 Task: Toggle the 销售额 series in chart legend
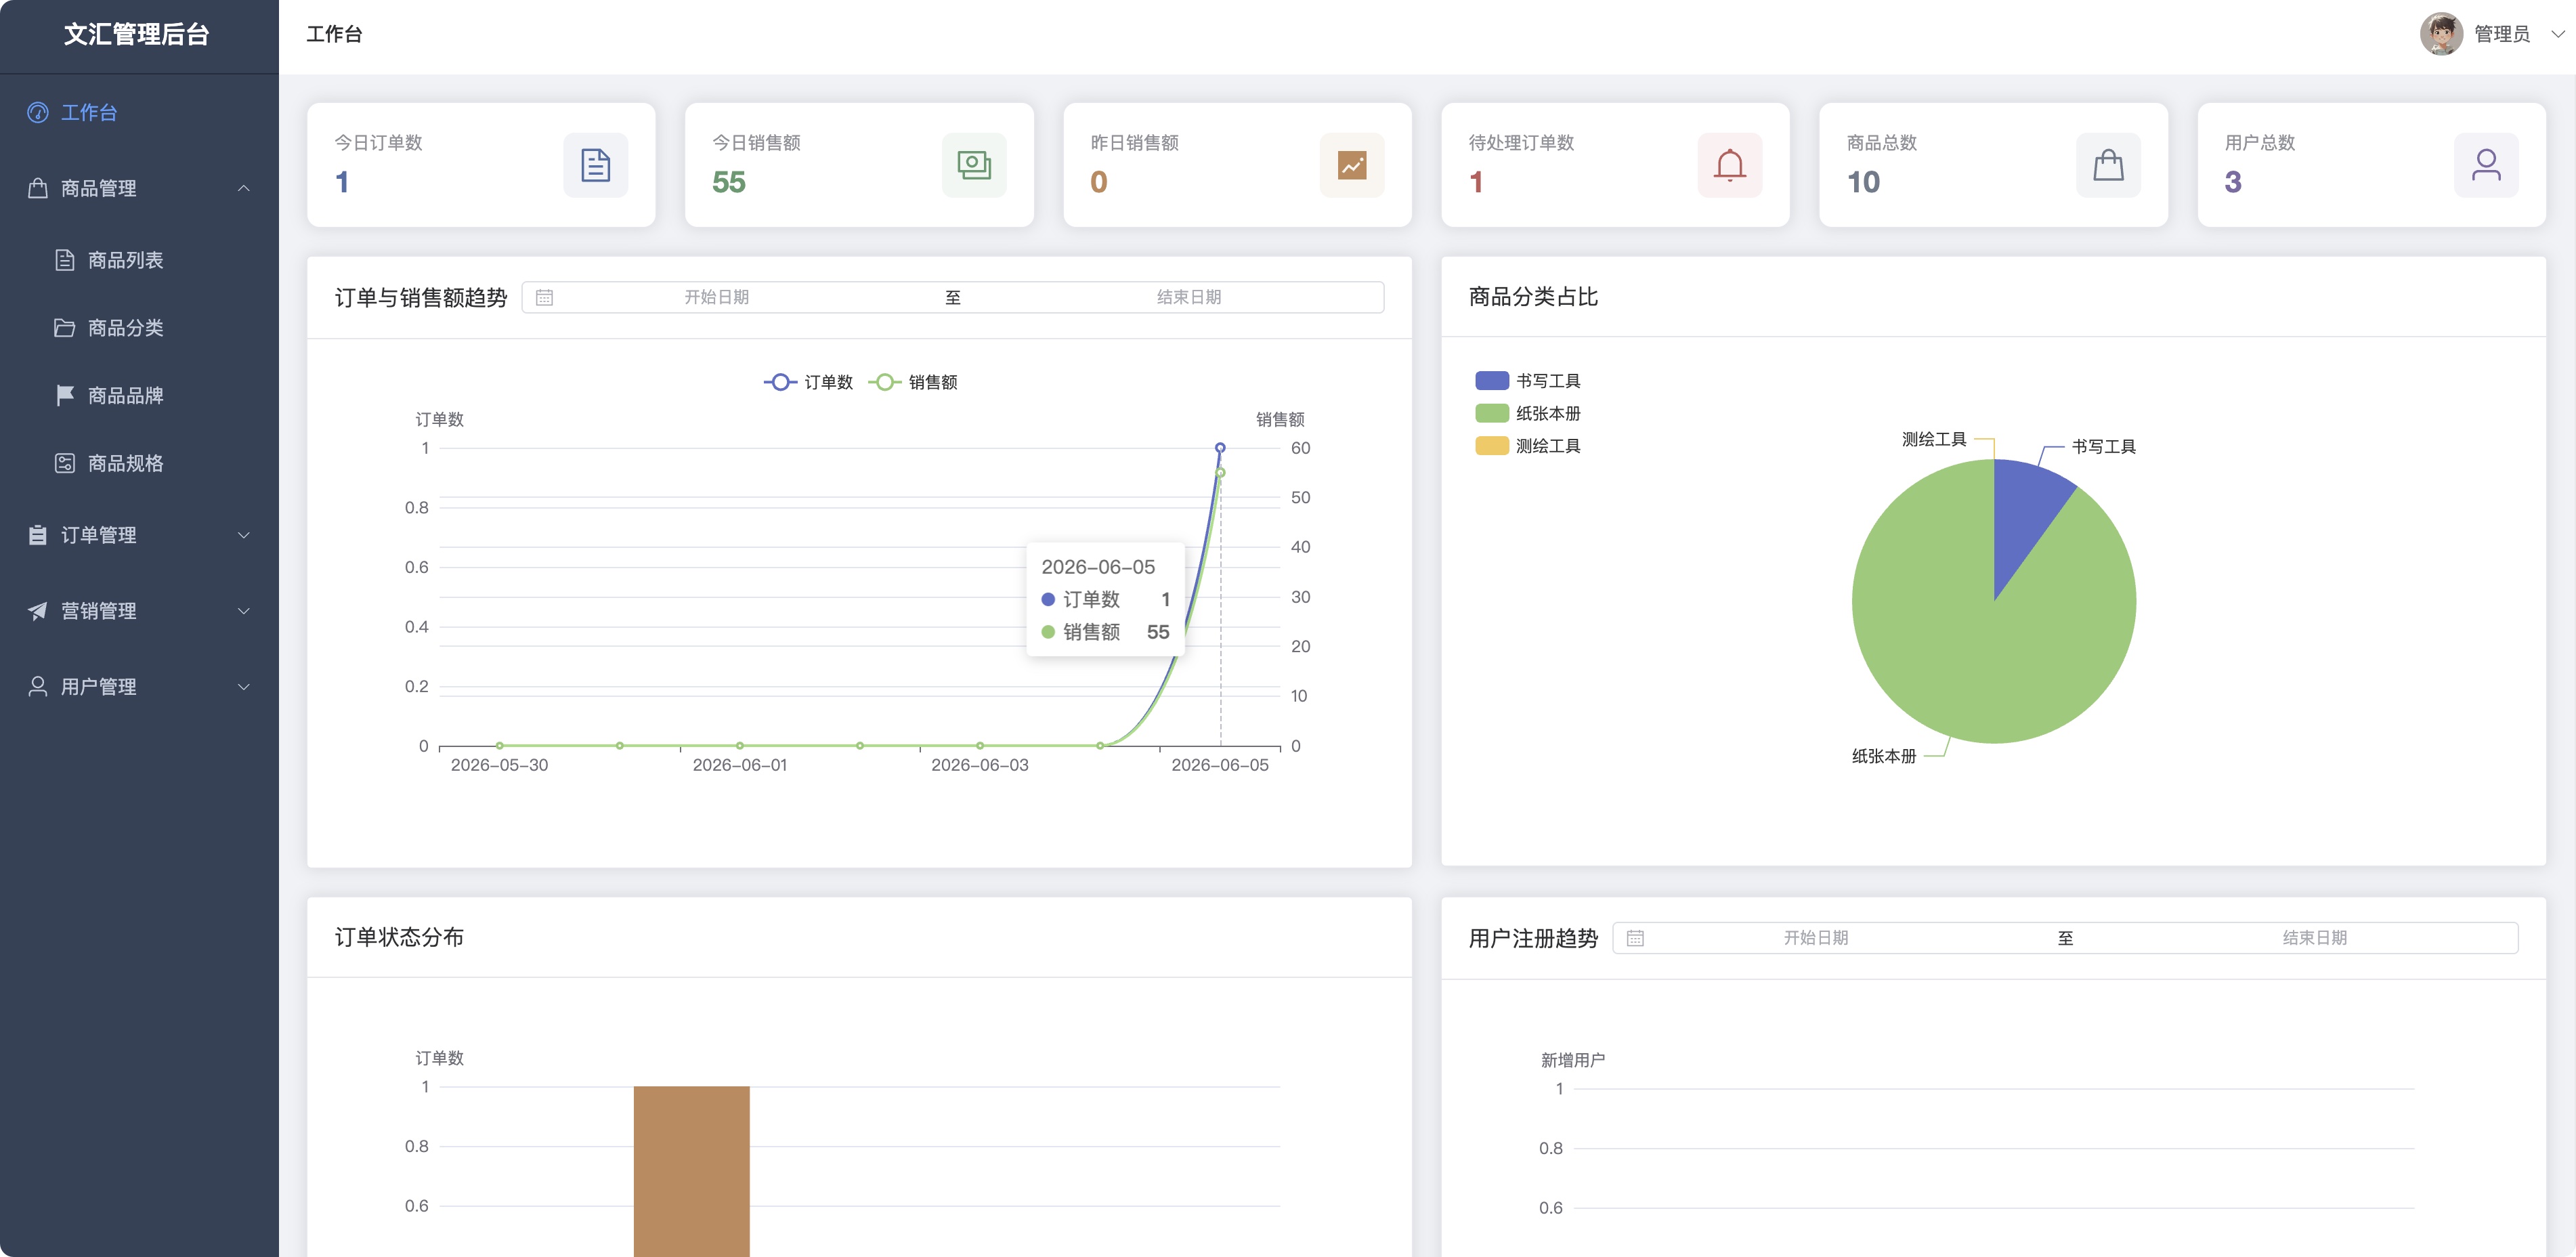click(913, 382)
